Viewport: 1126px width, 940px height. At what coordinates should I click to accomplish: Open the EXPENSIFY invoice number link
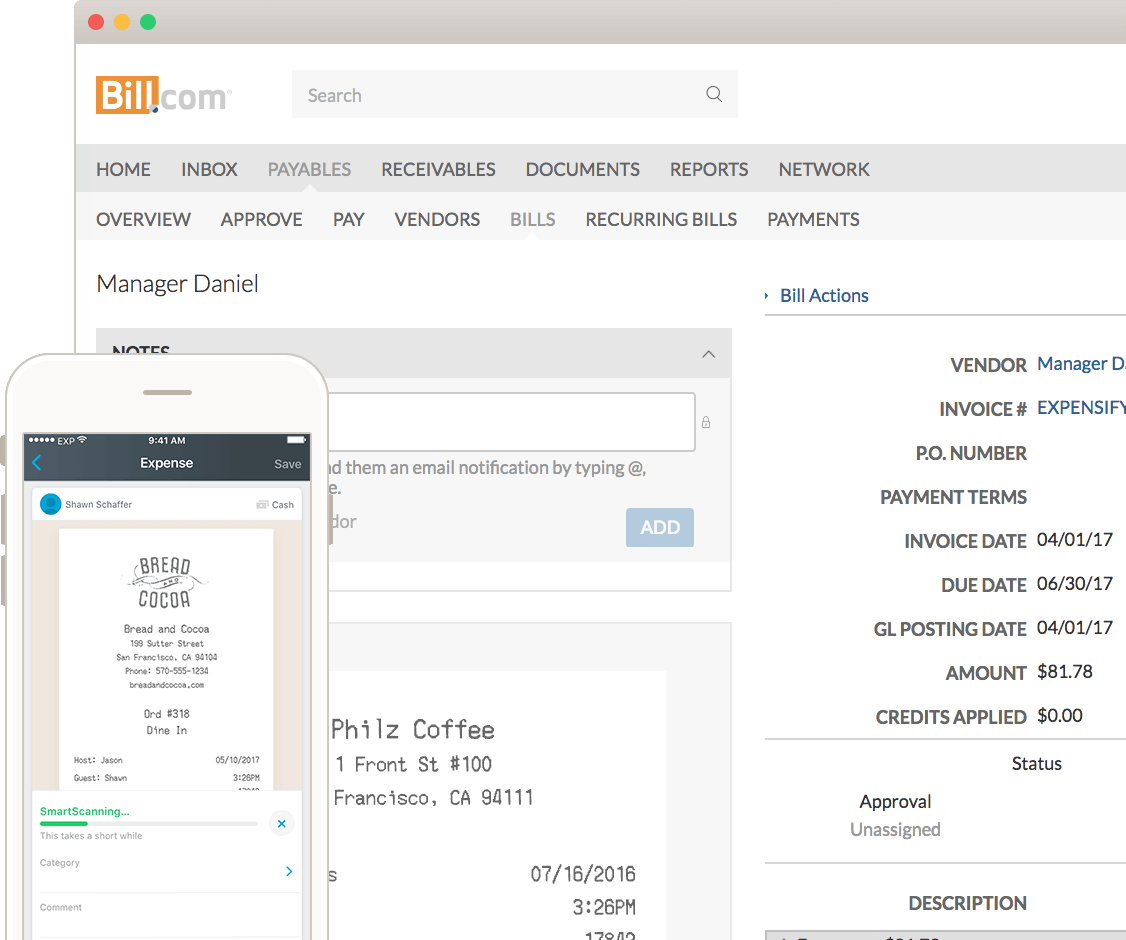pyautogui.click(x=1081, y=408)
